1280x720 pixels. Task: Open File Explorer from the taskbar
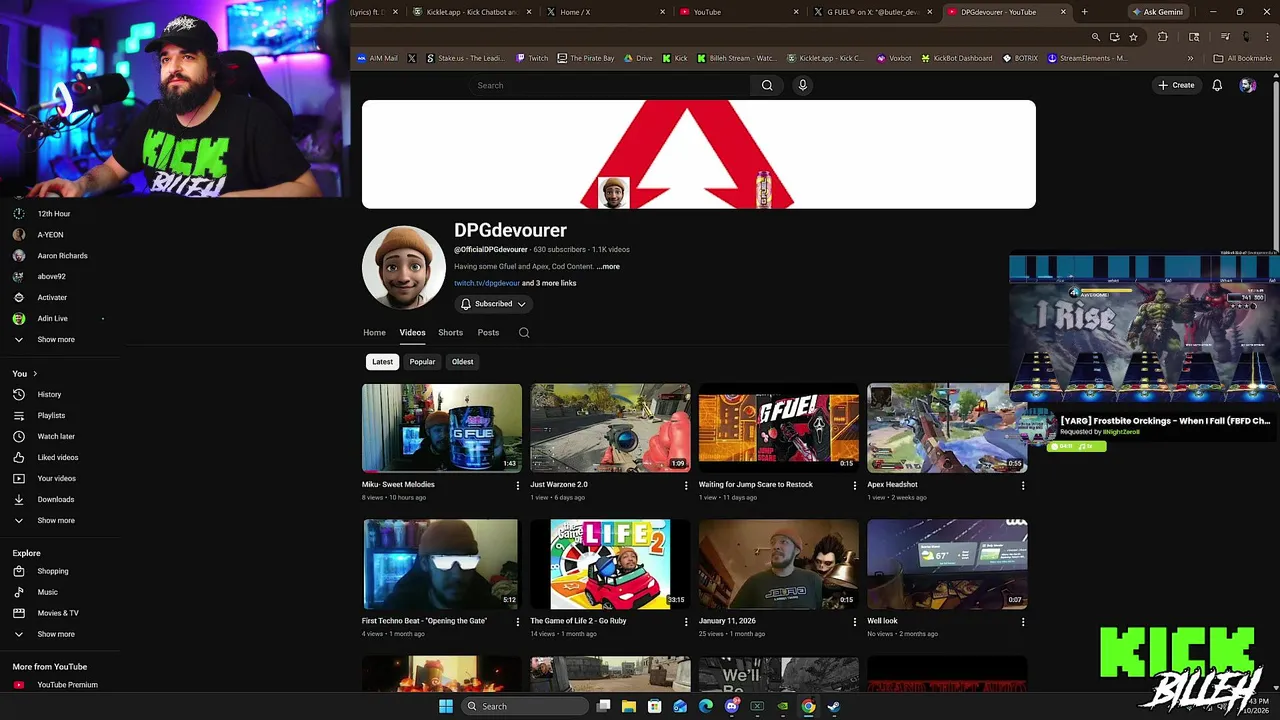(x=629, y=706)
